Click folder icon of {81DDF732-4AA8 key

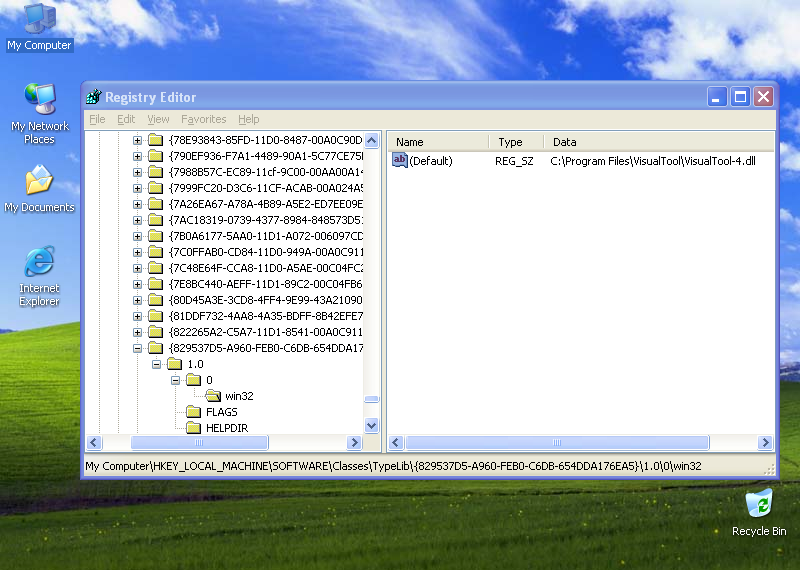[156, 316]
